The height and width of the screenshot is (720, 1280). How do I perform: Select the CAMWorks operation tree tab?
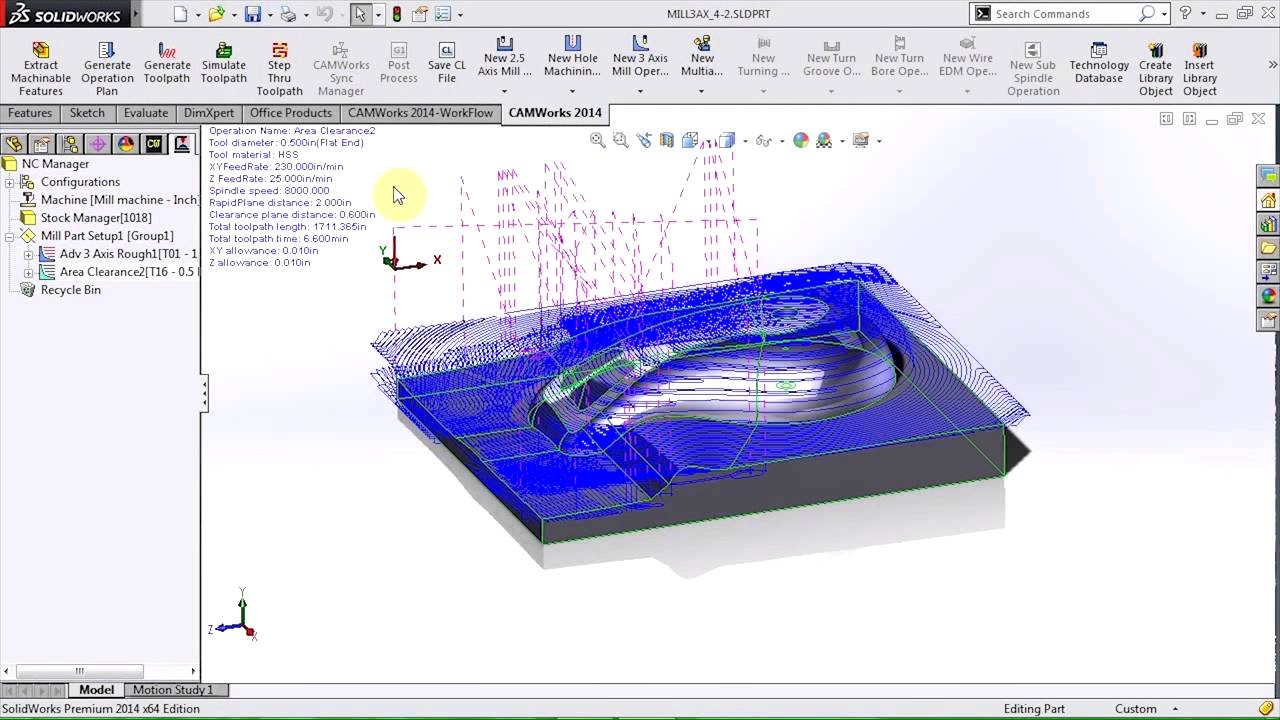(182, 144)
